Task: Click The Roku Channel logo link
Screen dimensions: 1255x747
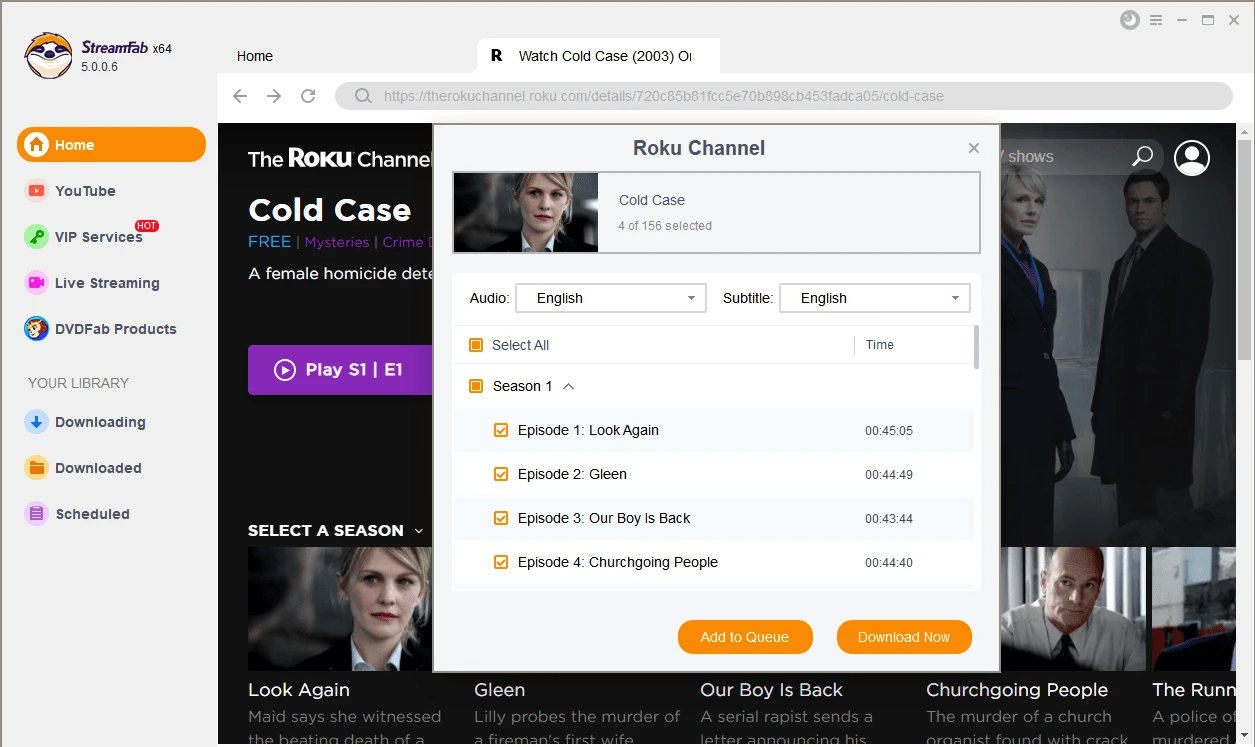Action: pyautogui.click(x=340, y=158)
